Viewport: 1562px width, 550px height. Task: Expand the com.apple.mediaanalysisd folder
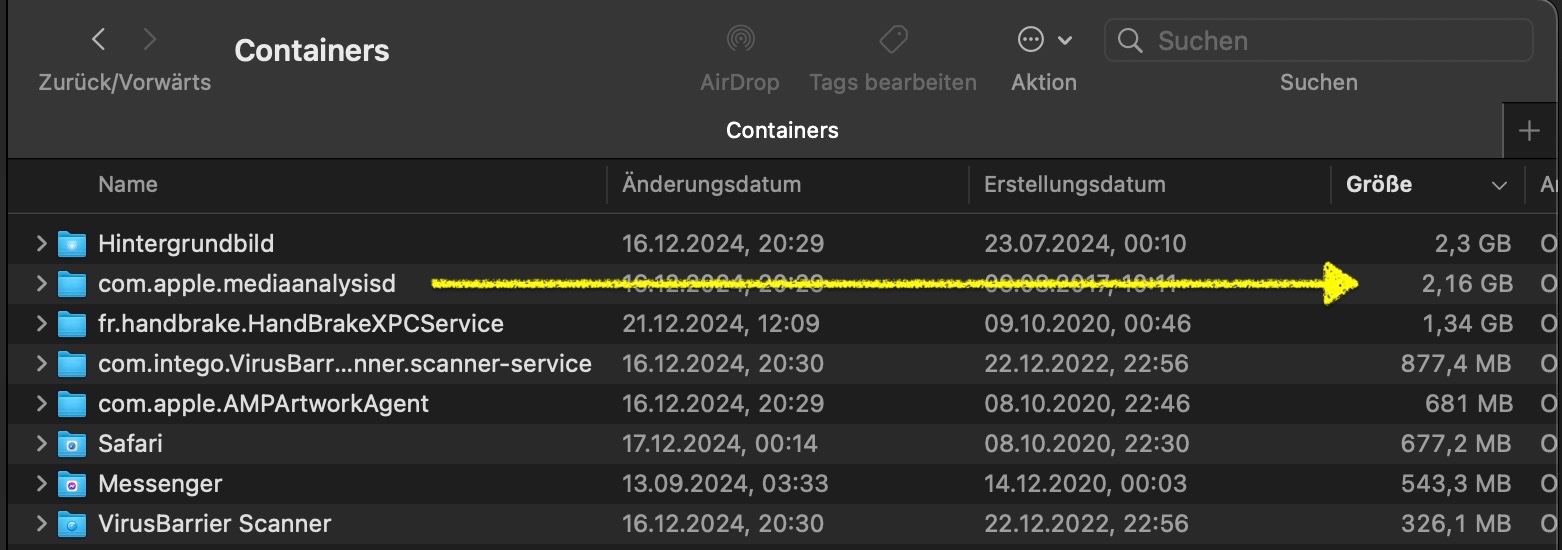click(41, 284)
